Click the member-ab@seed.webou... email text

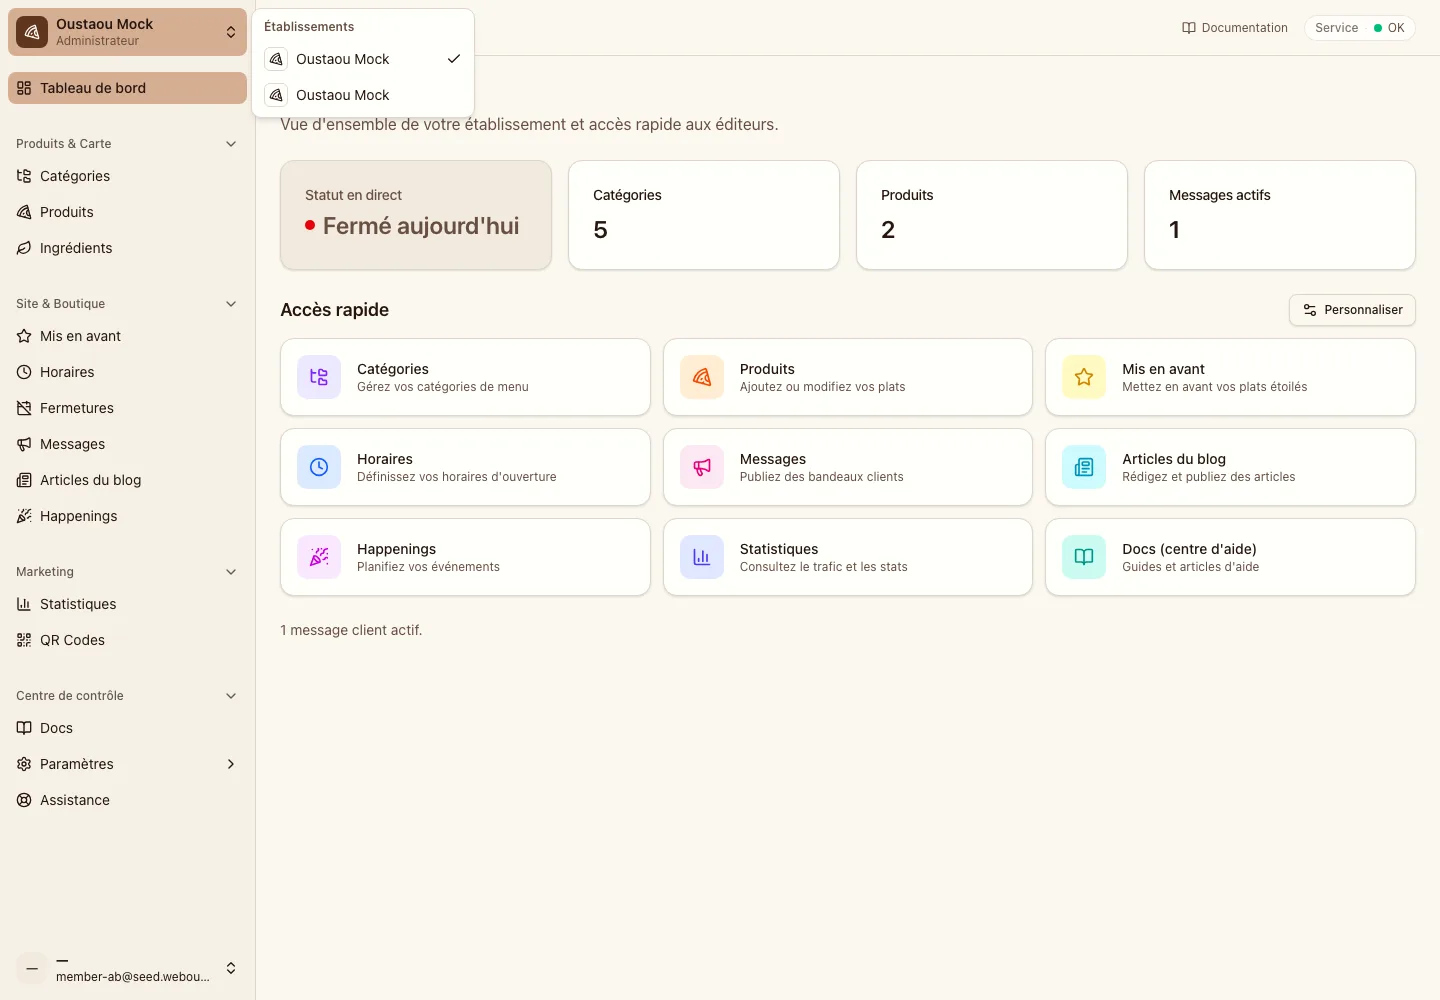click(133, 977)
